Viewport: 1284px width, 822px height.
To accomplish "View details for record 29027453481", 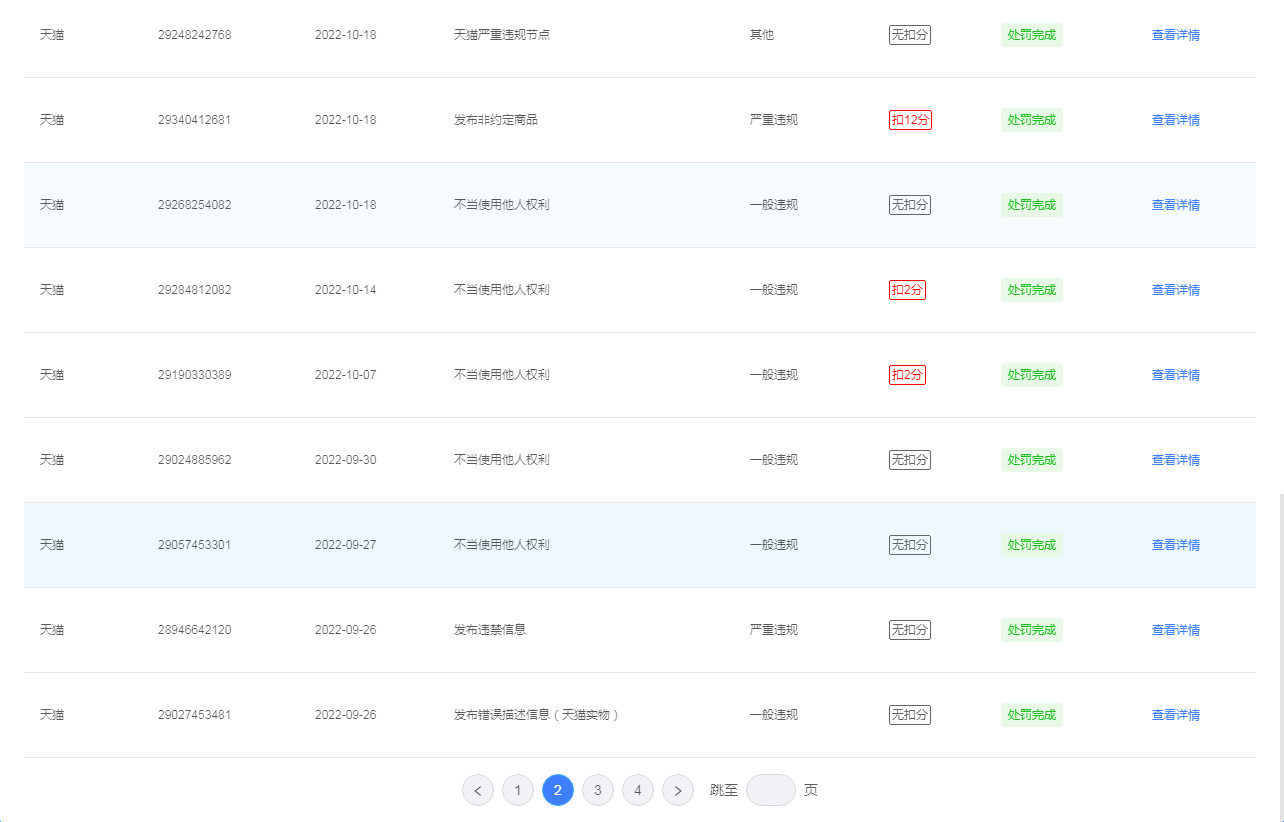I will coord(1175,715).
